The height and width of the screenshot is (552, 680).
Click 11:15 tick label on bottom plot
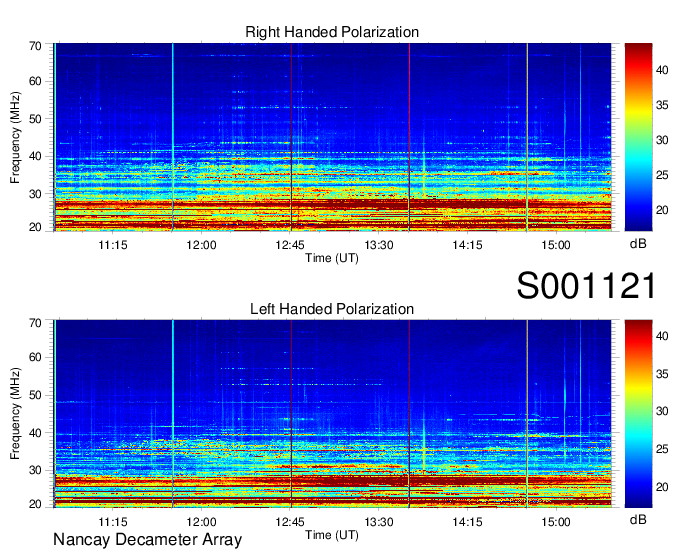coord(113,522)
